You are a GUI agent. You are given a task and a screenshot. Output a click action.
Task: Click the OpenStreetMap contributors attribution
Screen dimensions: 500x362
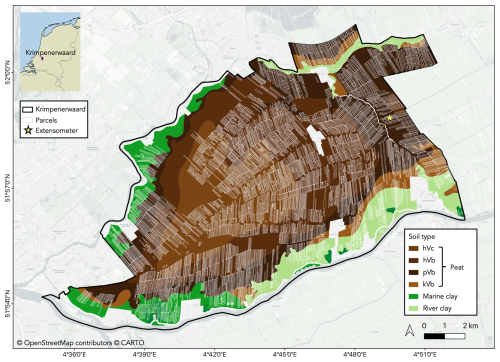(x=64, y=343)
